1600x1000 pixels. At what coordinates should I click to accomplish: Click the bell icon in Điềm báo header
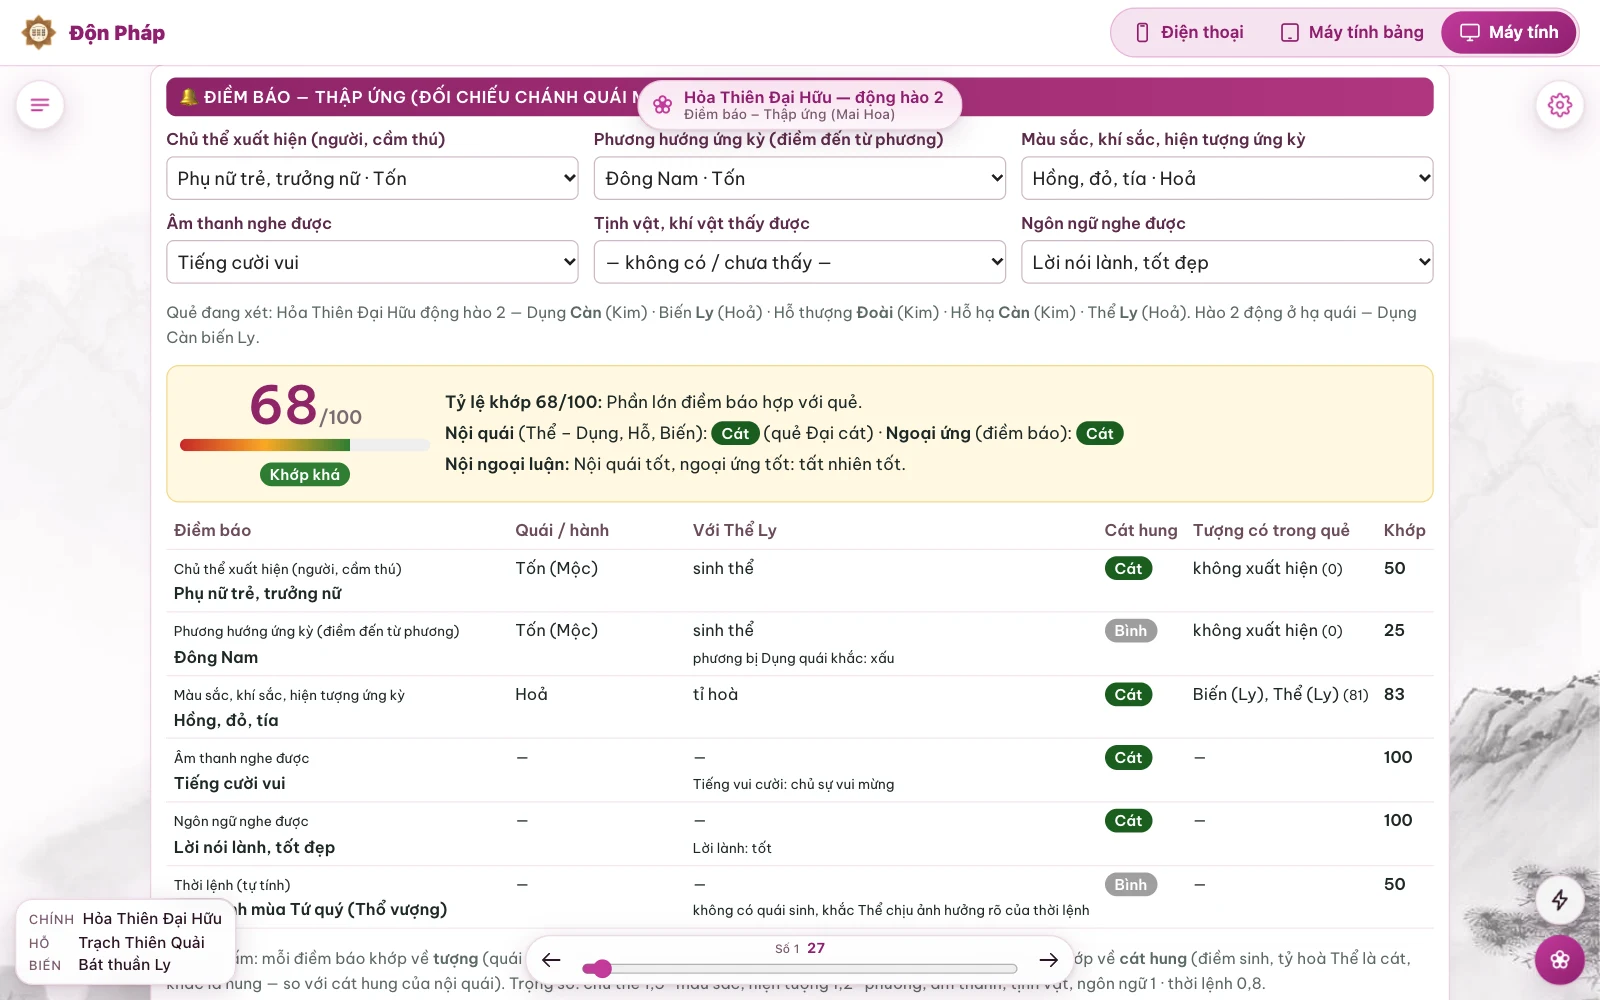pyautogui.click(x=188, y=97)
